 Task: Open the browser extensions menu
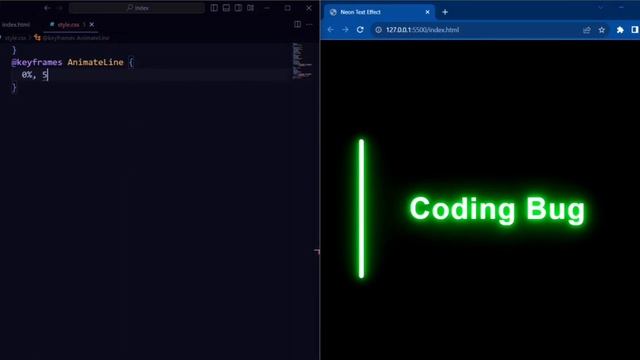pyautogui.click(x=620, y=30)
